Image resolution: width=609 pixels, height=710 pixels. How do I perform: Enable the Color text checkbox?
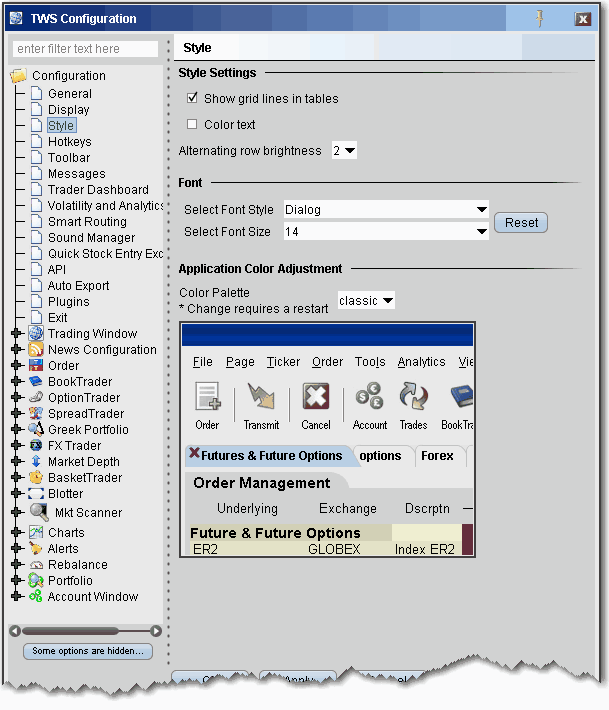click(192, 124)
